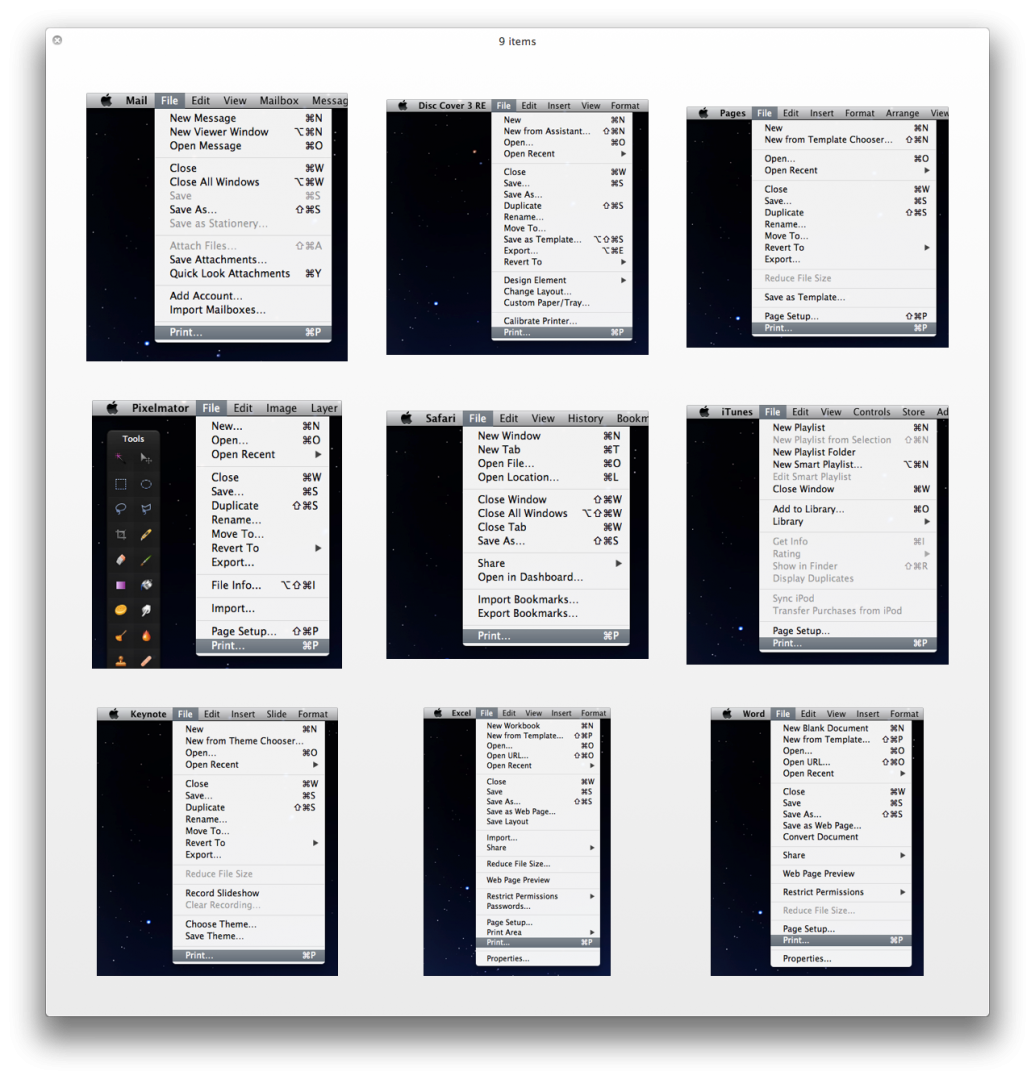Select the Eraser tool in Pixelmator
Viewport: 1035px width, 1080px height.
coord(121,560)
